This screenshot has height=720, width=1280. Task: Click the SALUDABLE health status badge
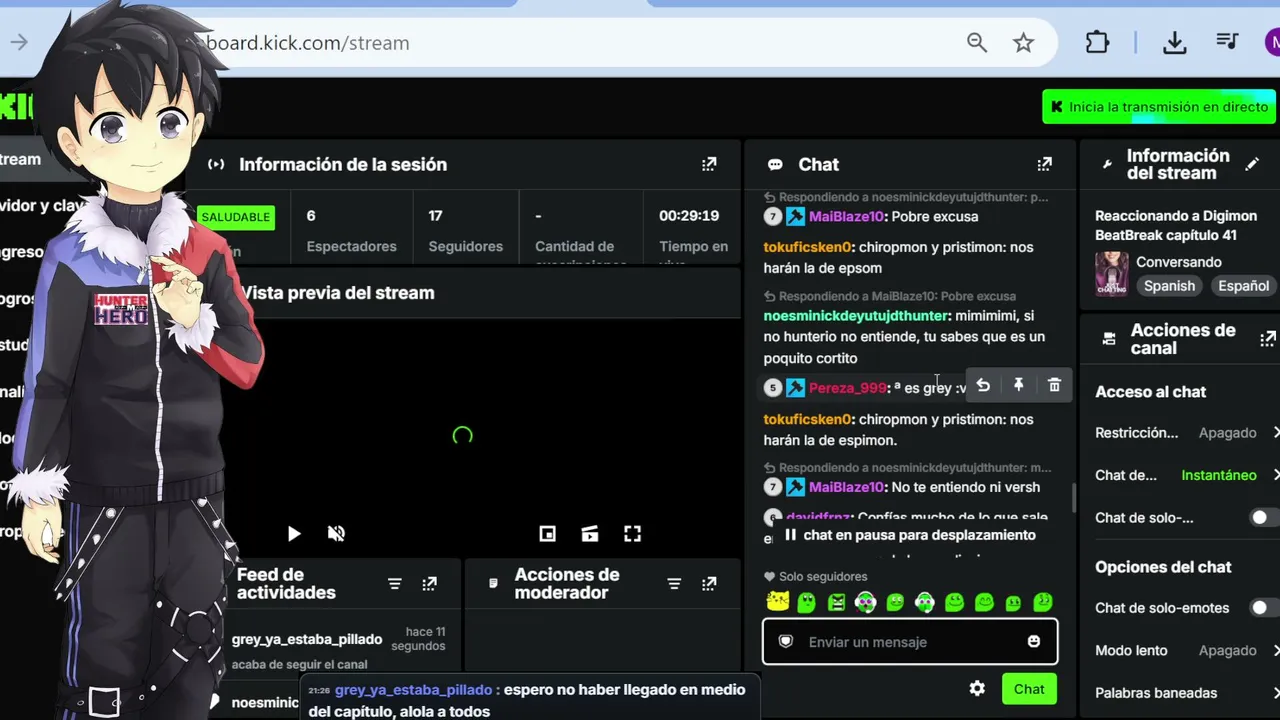tap(236, 217)
